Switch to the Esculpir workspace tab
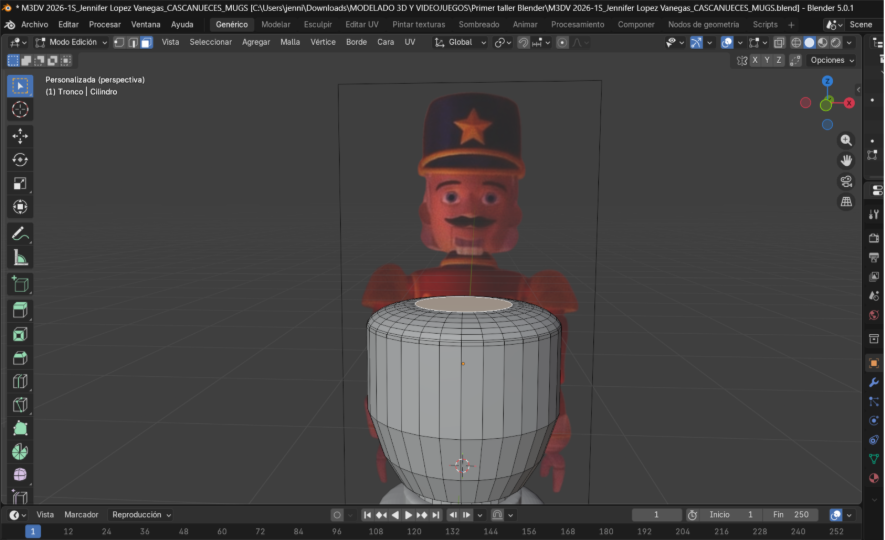 coord(318,24)
